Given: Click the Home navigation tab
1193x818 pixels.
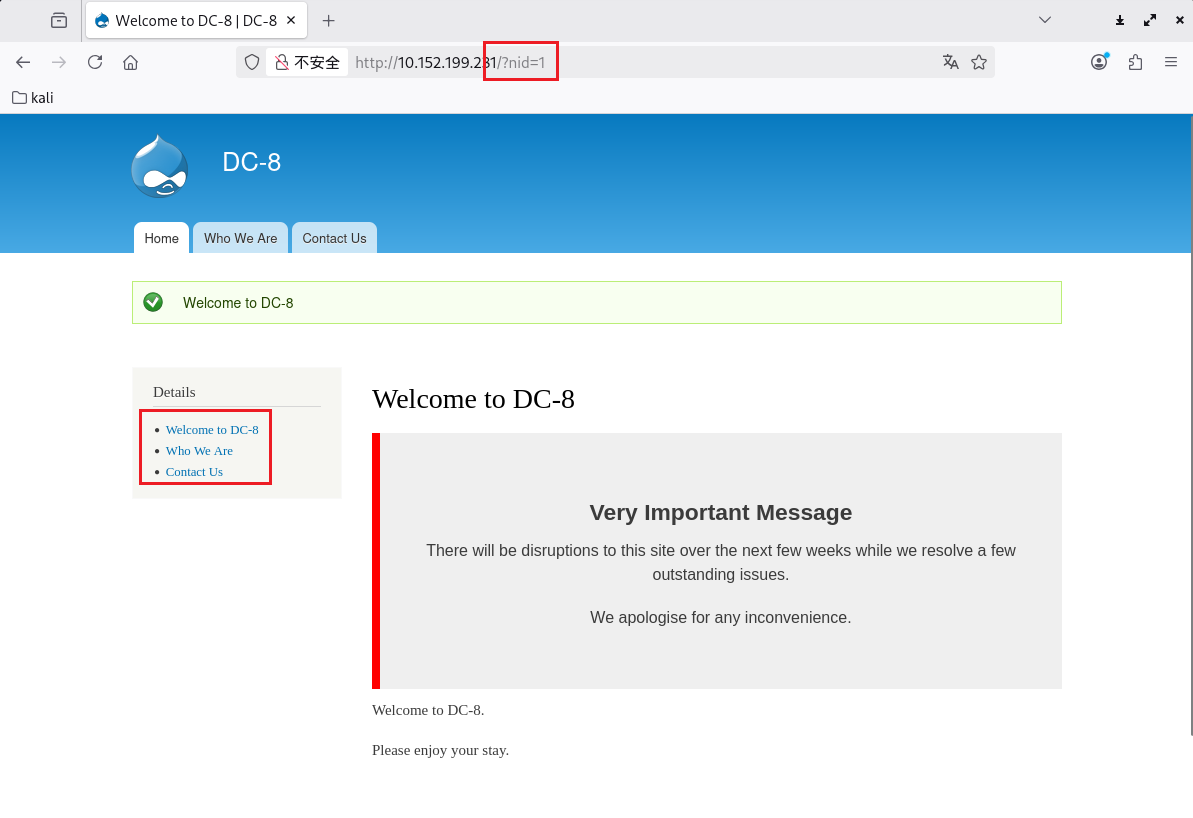Looking at the screenshot, I should [161, 238].
